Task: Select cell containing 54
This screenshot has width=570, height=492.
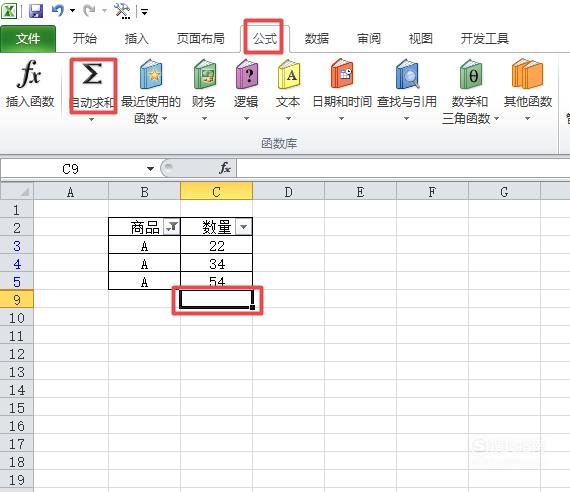Action: pyautogui.click(x=216, y=281)
